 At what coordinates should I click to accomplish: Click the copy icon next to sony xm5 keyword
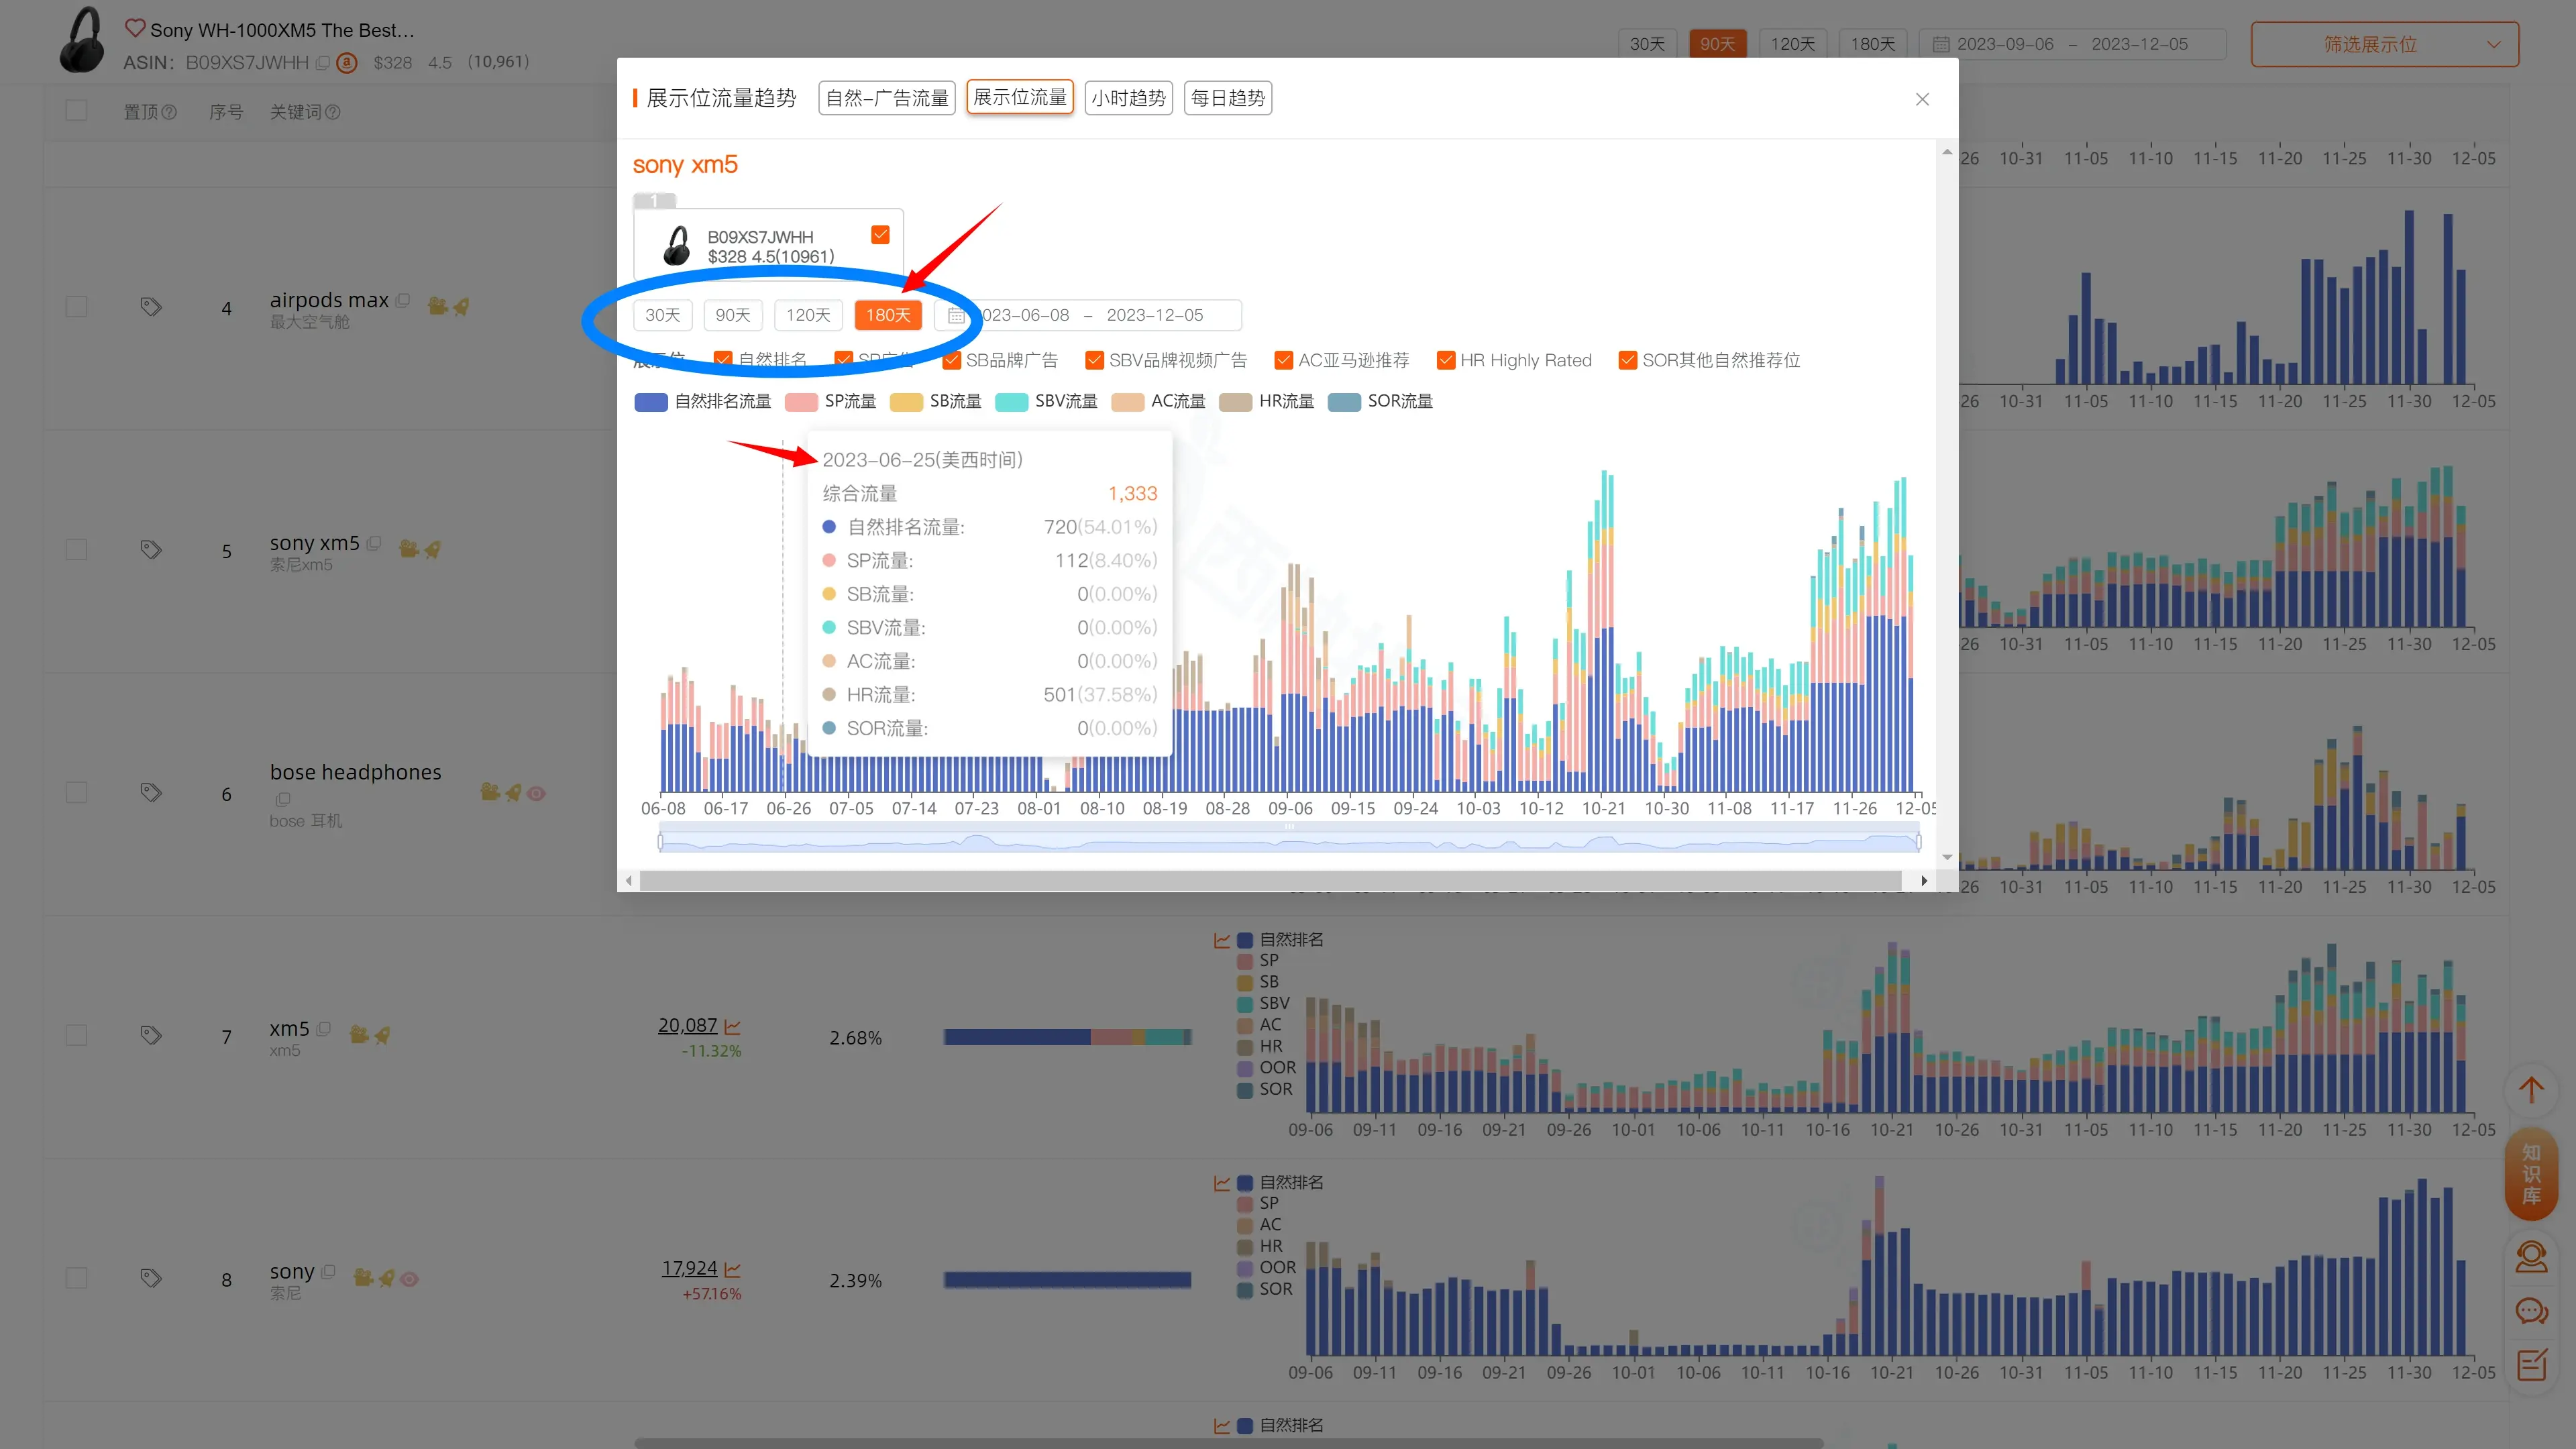click(x=374, y=543)
